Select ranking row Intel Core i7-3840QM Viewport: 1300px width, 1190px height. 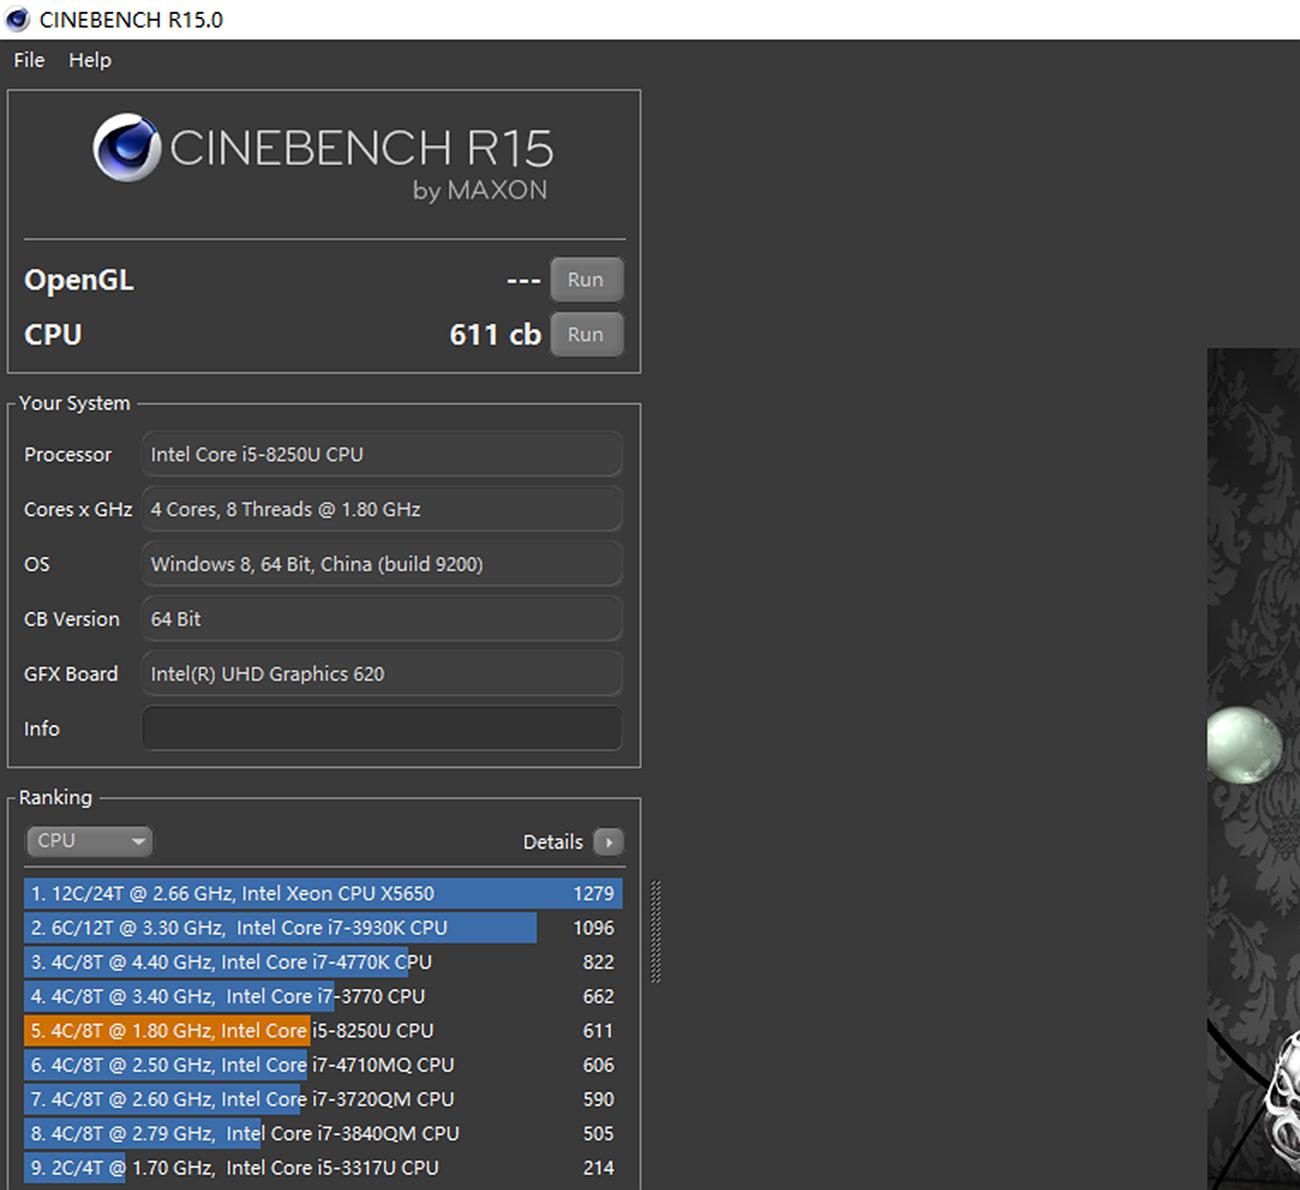pos(323,1133)
